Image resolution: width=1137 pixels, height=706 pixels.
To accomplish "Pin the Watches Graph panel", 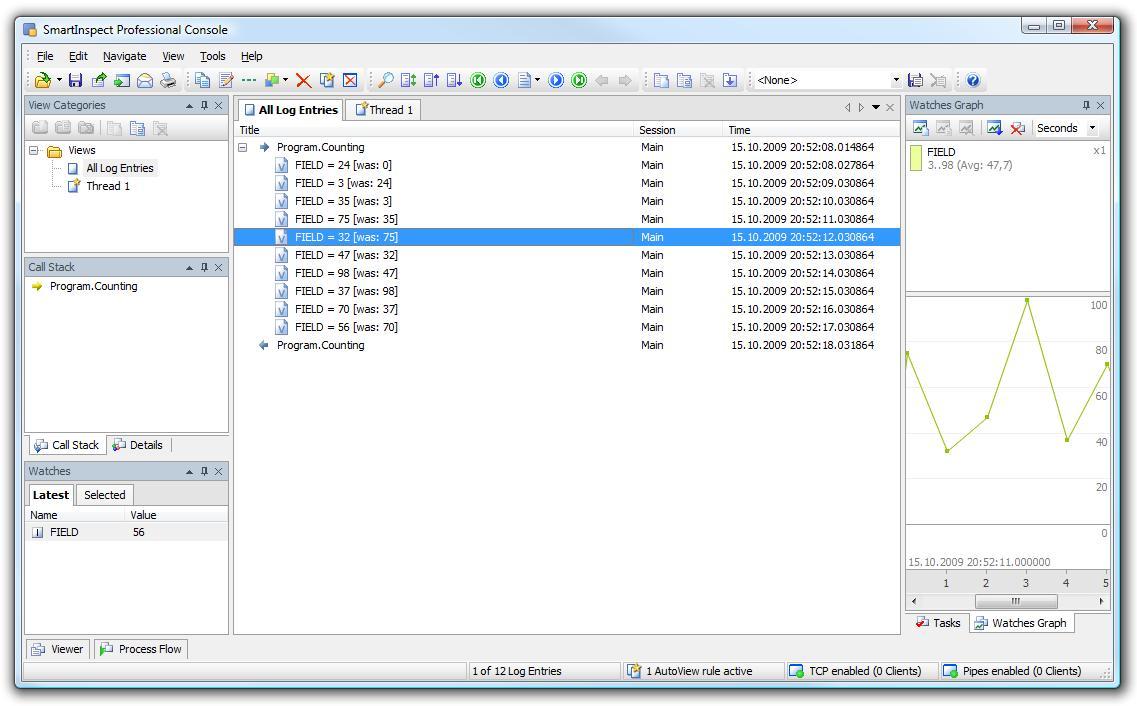I will 1086,105.
